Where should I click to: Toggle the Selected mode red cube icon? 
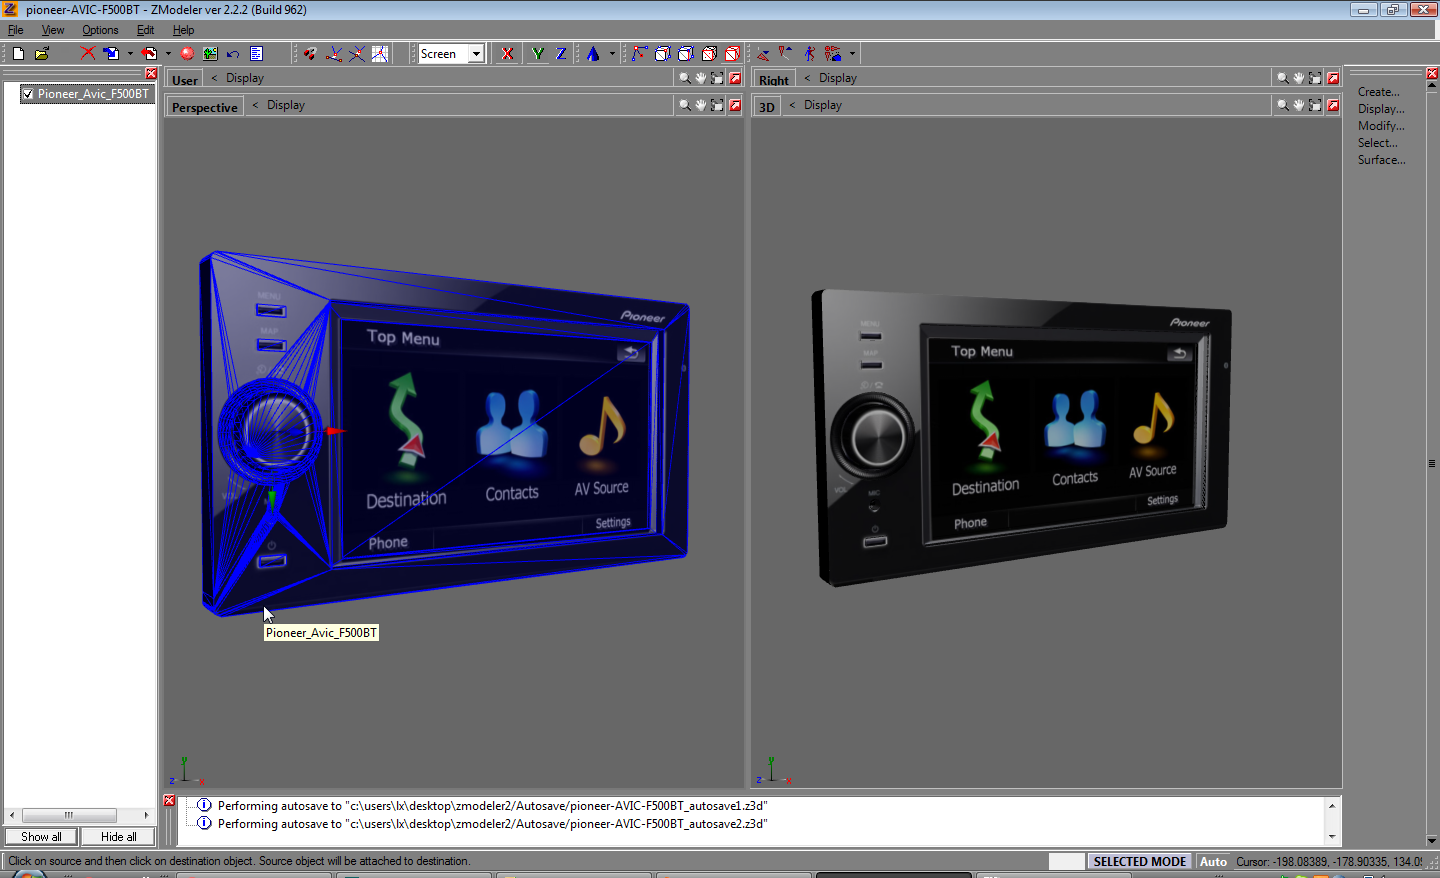[x=732, y=53]
